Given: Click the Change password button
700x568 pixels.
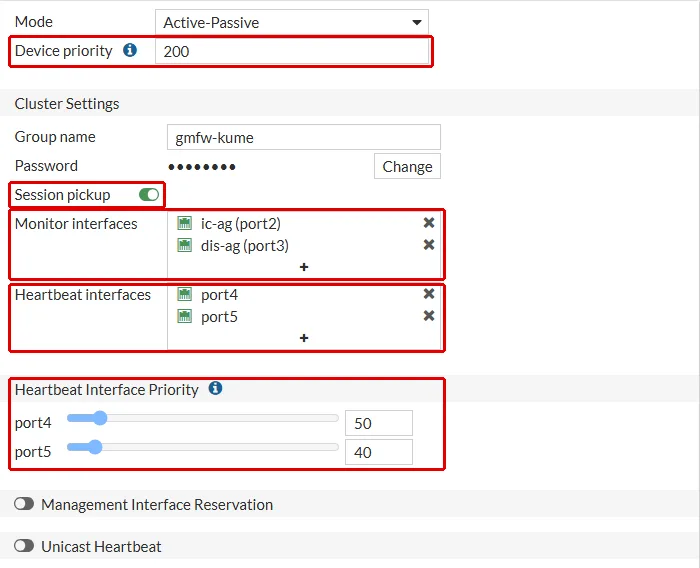Looking at the screenshot, I should point(407,166).
